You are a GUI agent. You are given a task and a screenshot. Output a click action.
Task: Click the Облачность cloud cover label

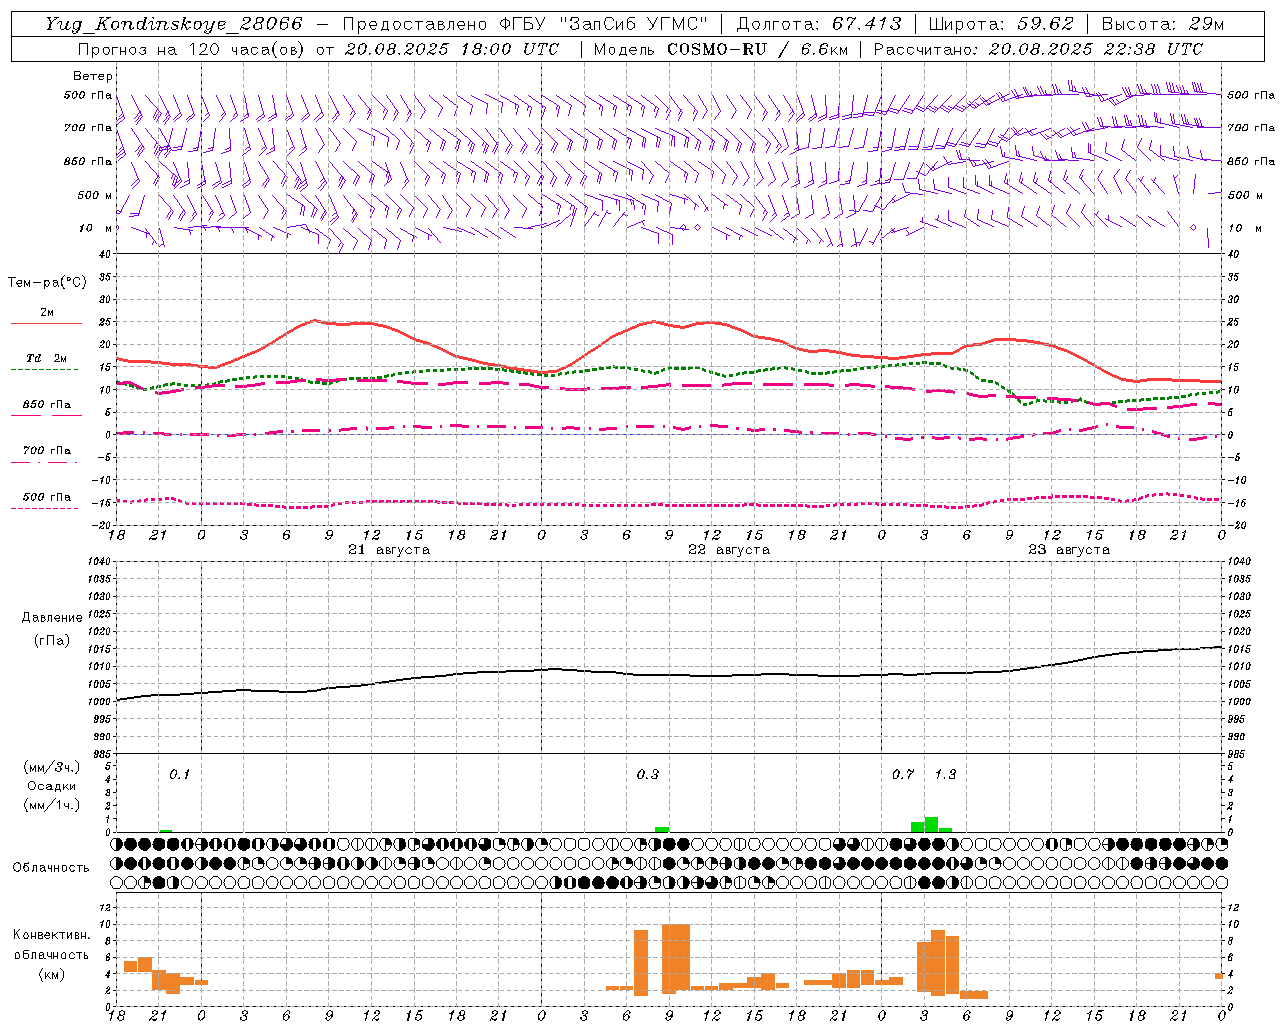tap(51, 867)
